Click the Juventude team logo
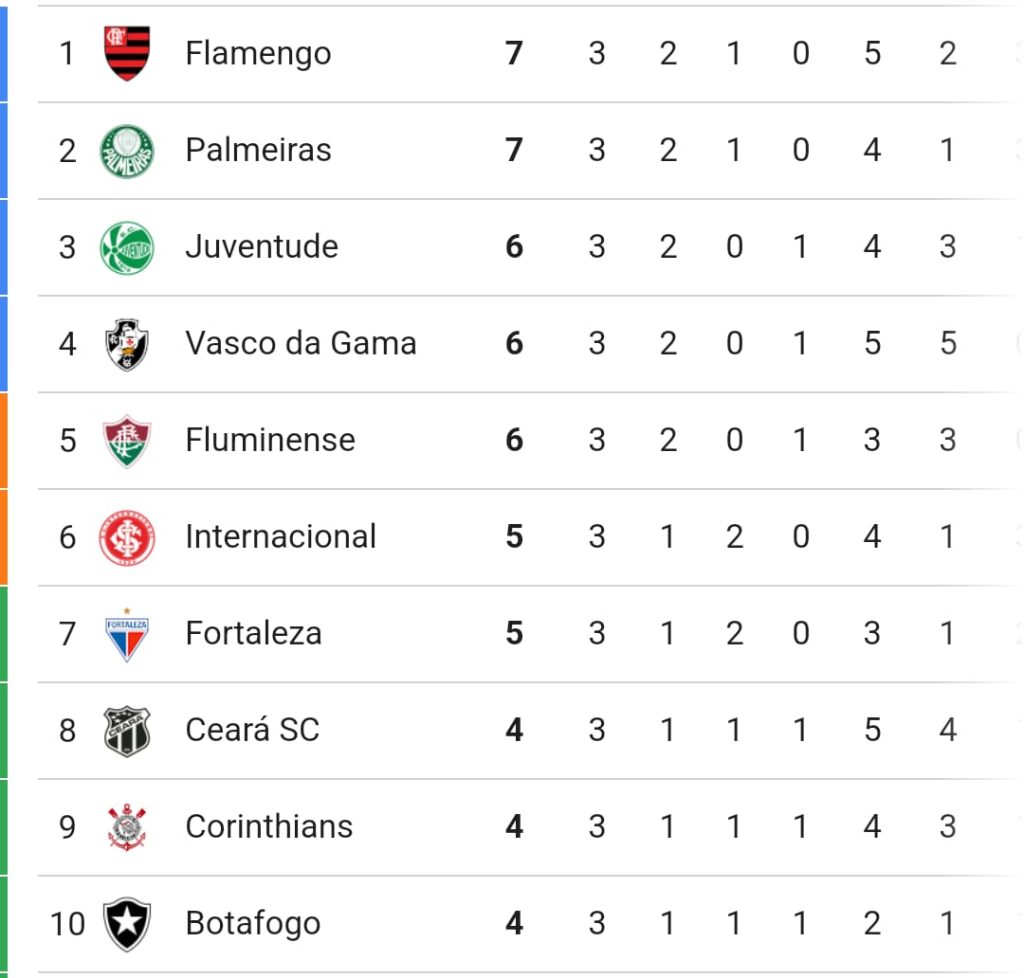The height and width of the screenshot is (978, 1024). pyautogui.click(x=127, y=247)
